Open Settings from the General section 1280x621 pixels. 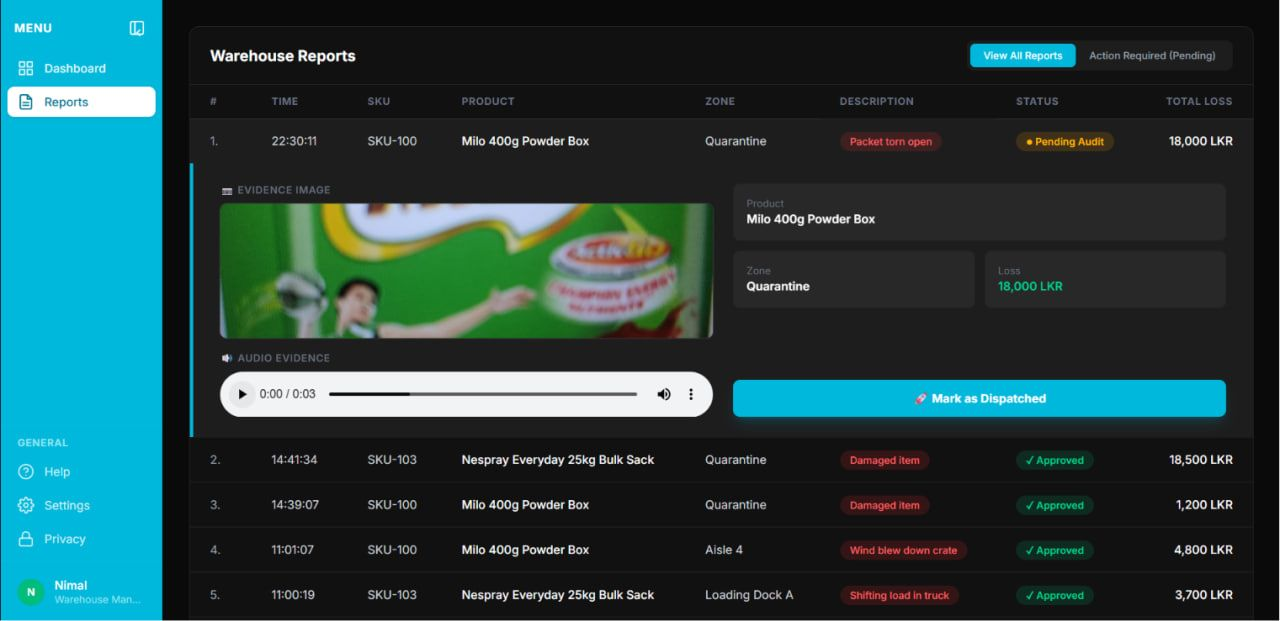point(81,505)
